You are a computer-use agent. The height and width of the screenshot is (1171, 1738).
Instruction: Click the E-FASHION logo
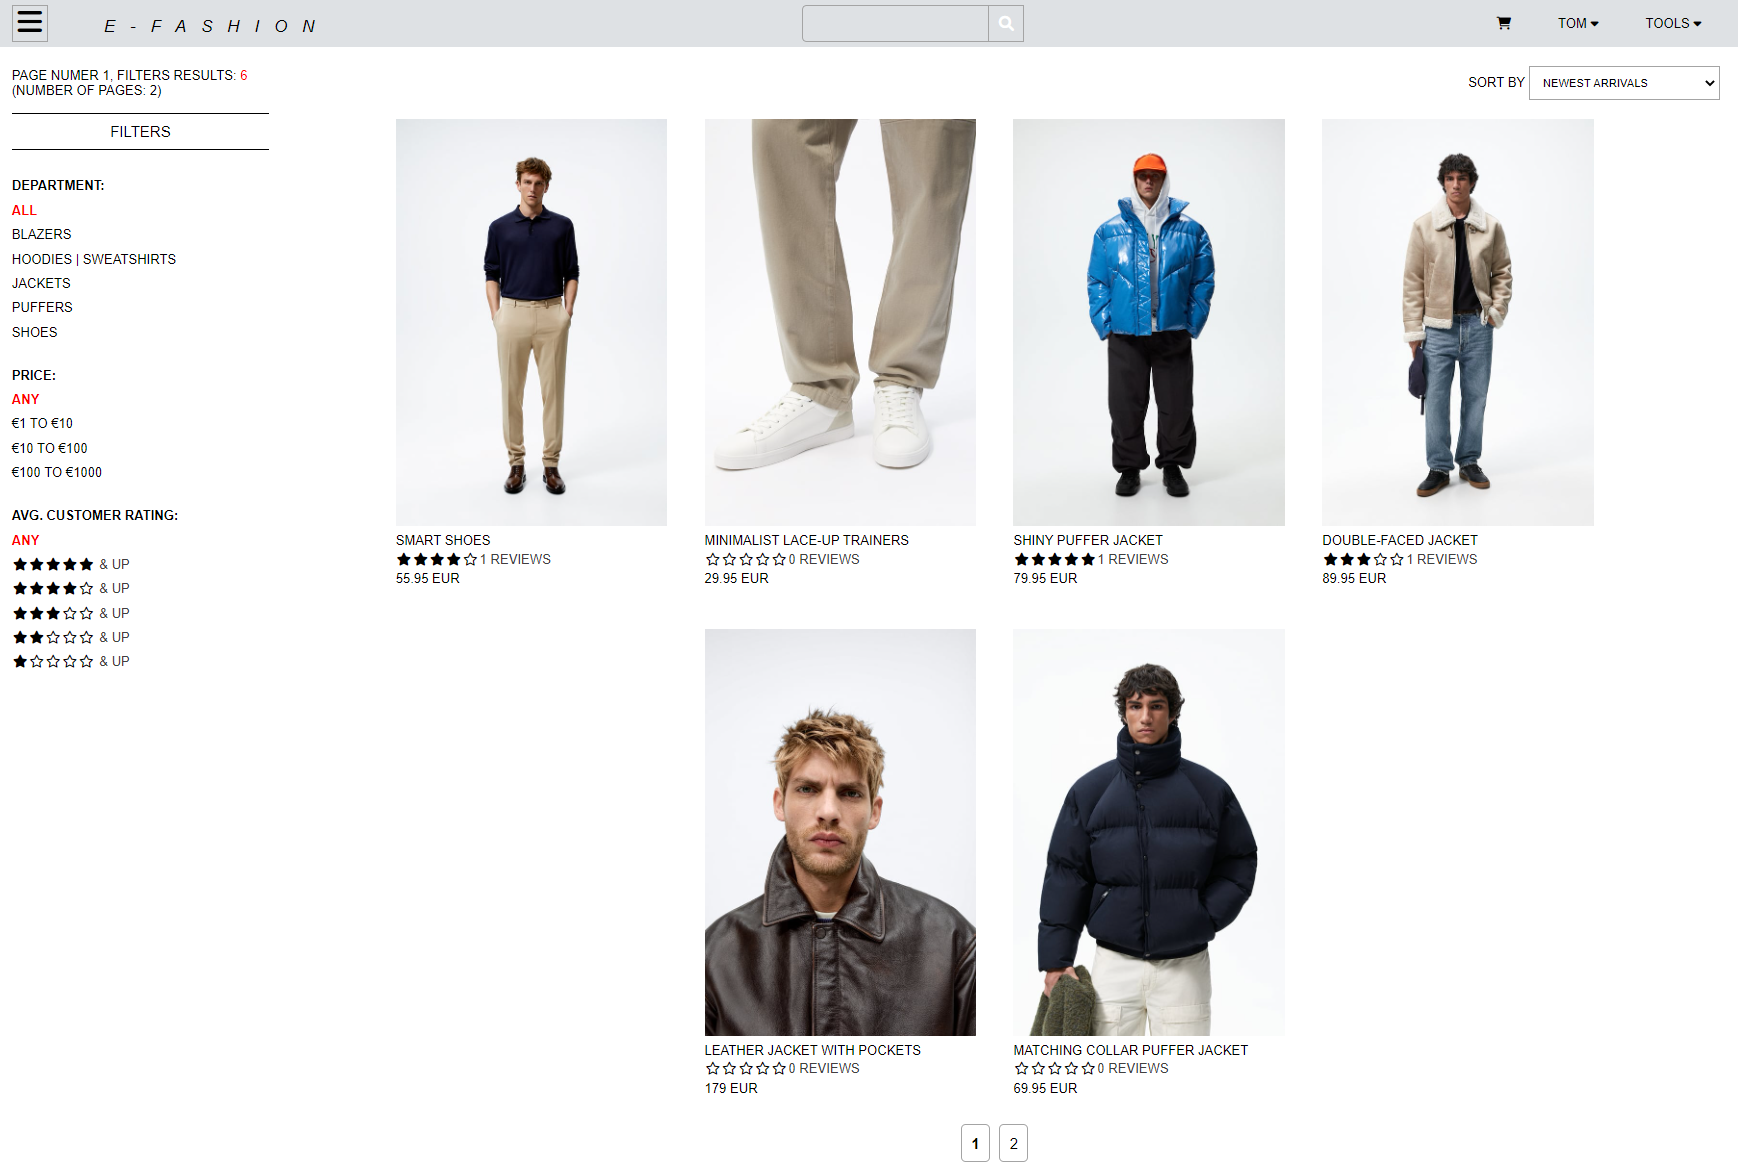pos(210,26)
